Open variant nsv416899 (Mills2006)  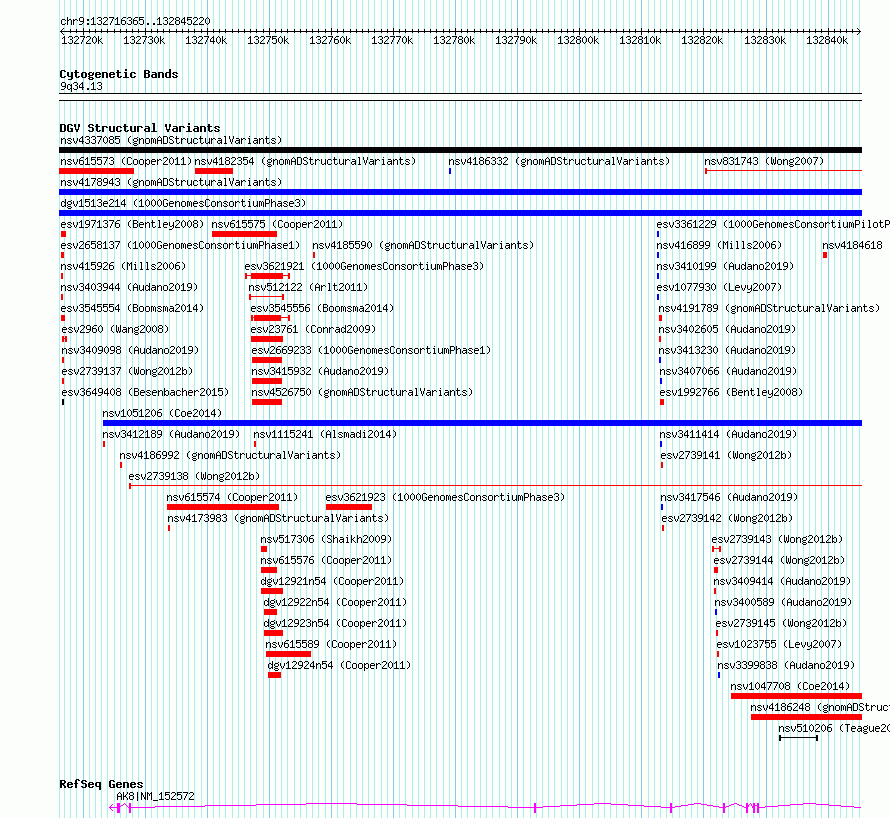click(719, 245)
